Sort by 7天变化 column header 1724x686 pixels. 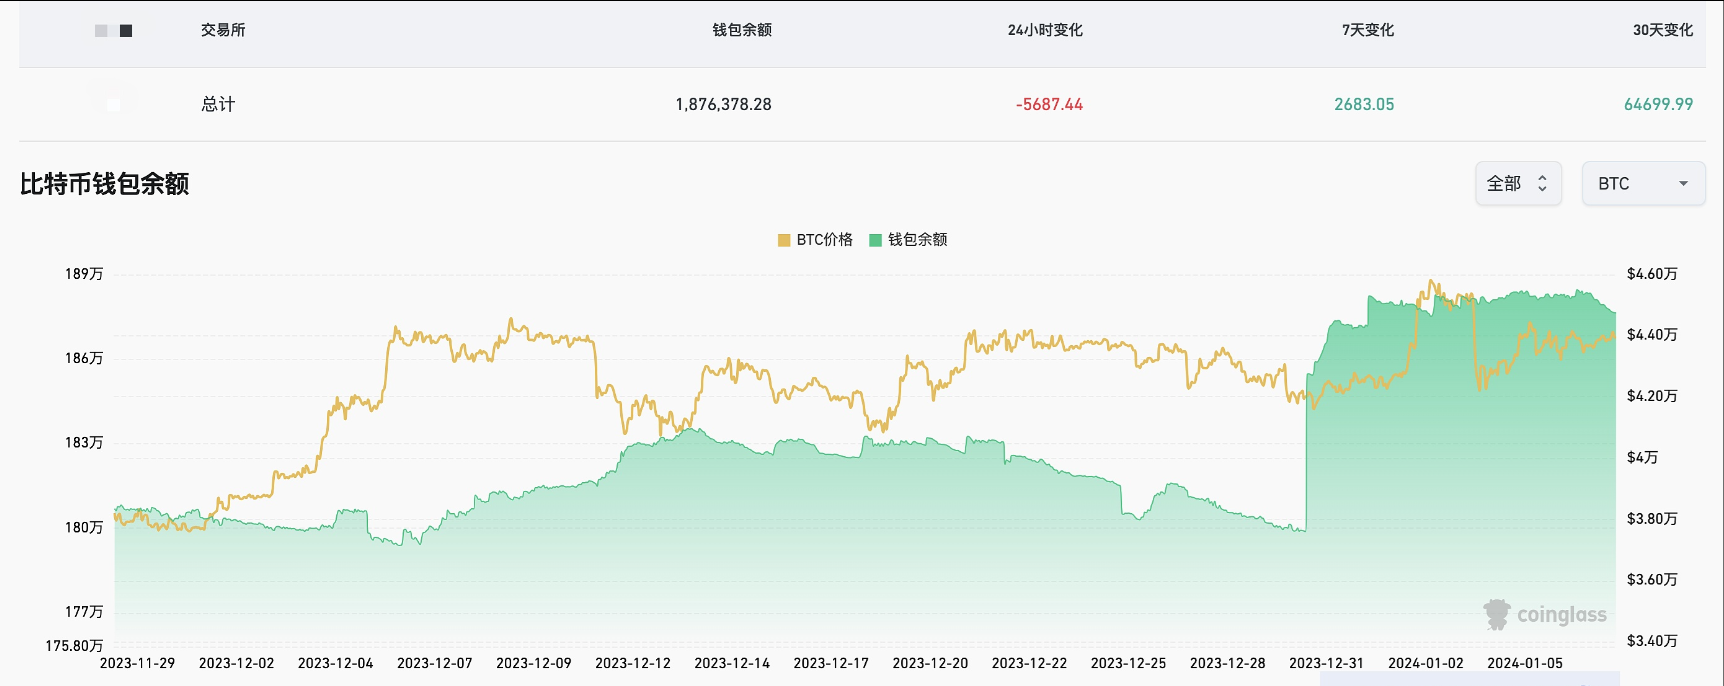1368,30
